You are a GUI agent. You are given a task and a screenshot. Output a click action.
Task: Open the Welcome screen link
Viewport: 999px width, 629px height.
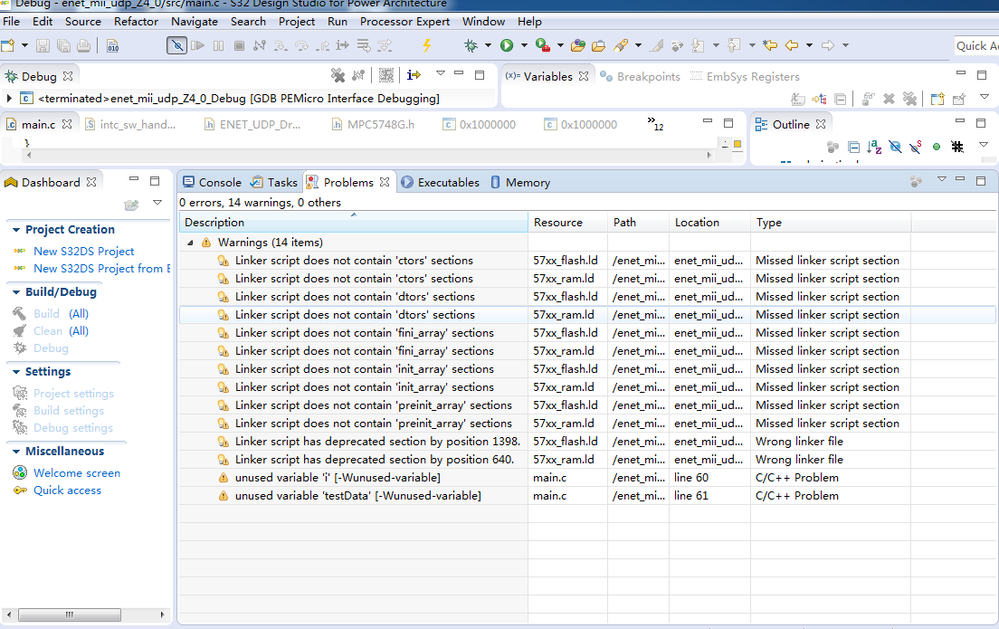click(76, 473)
